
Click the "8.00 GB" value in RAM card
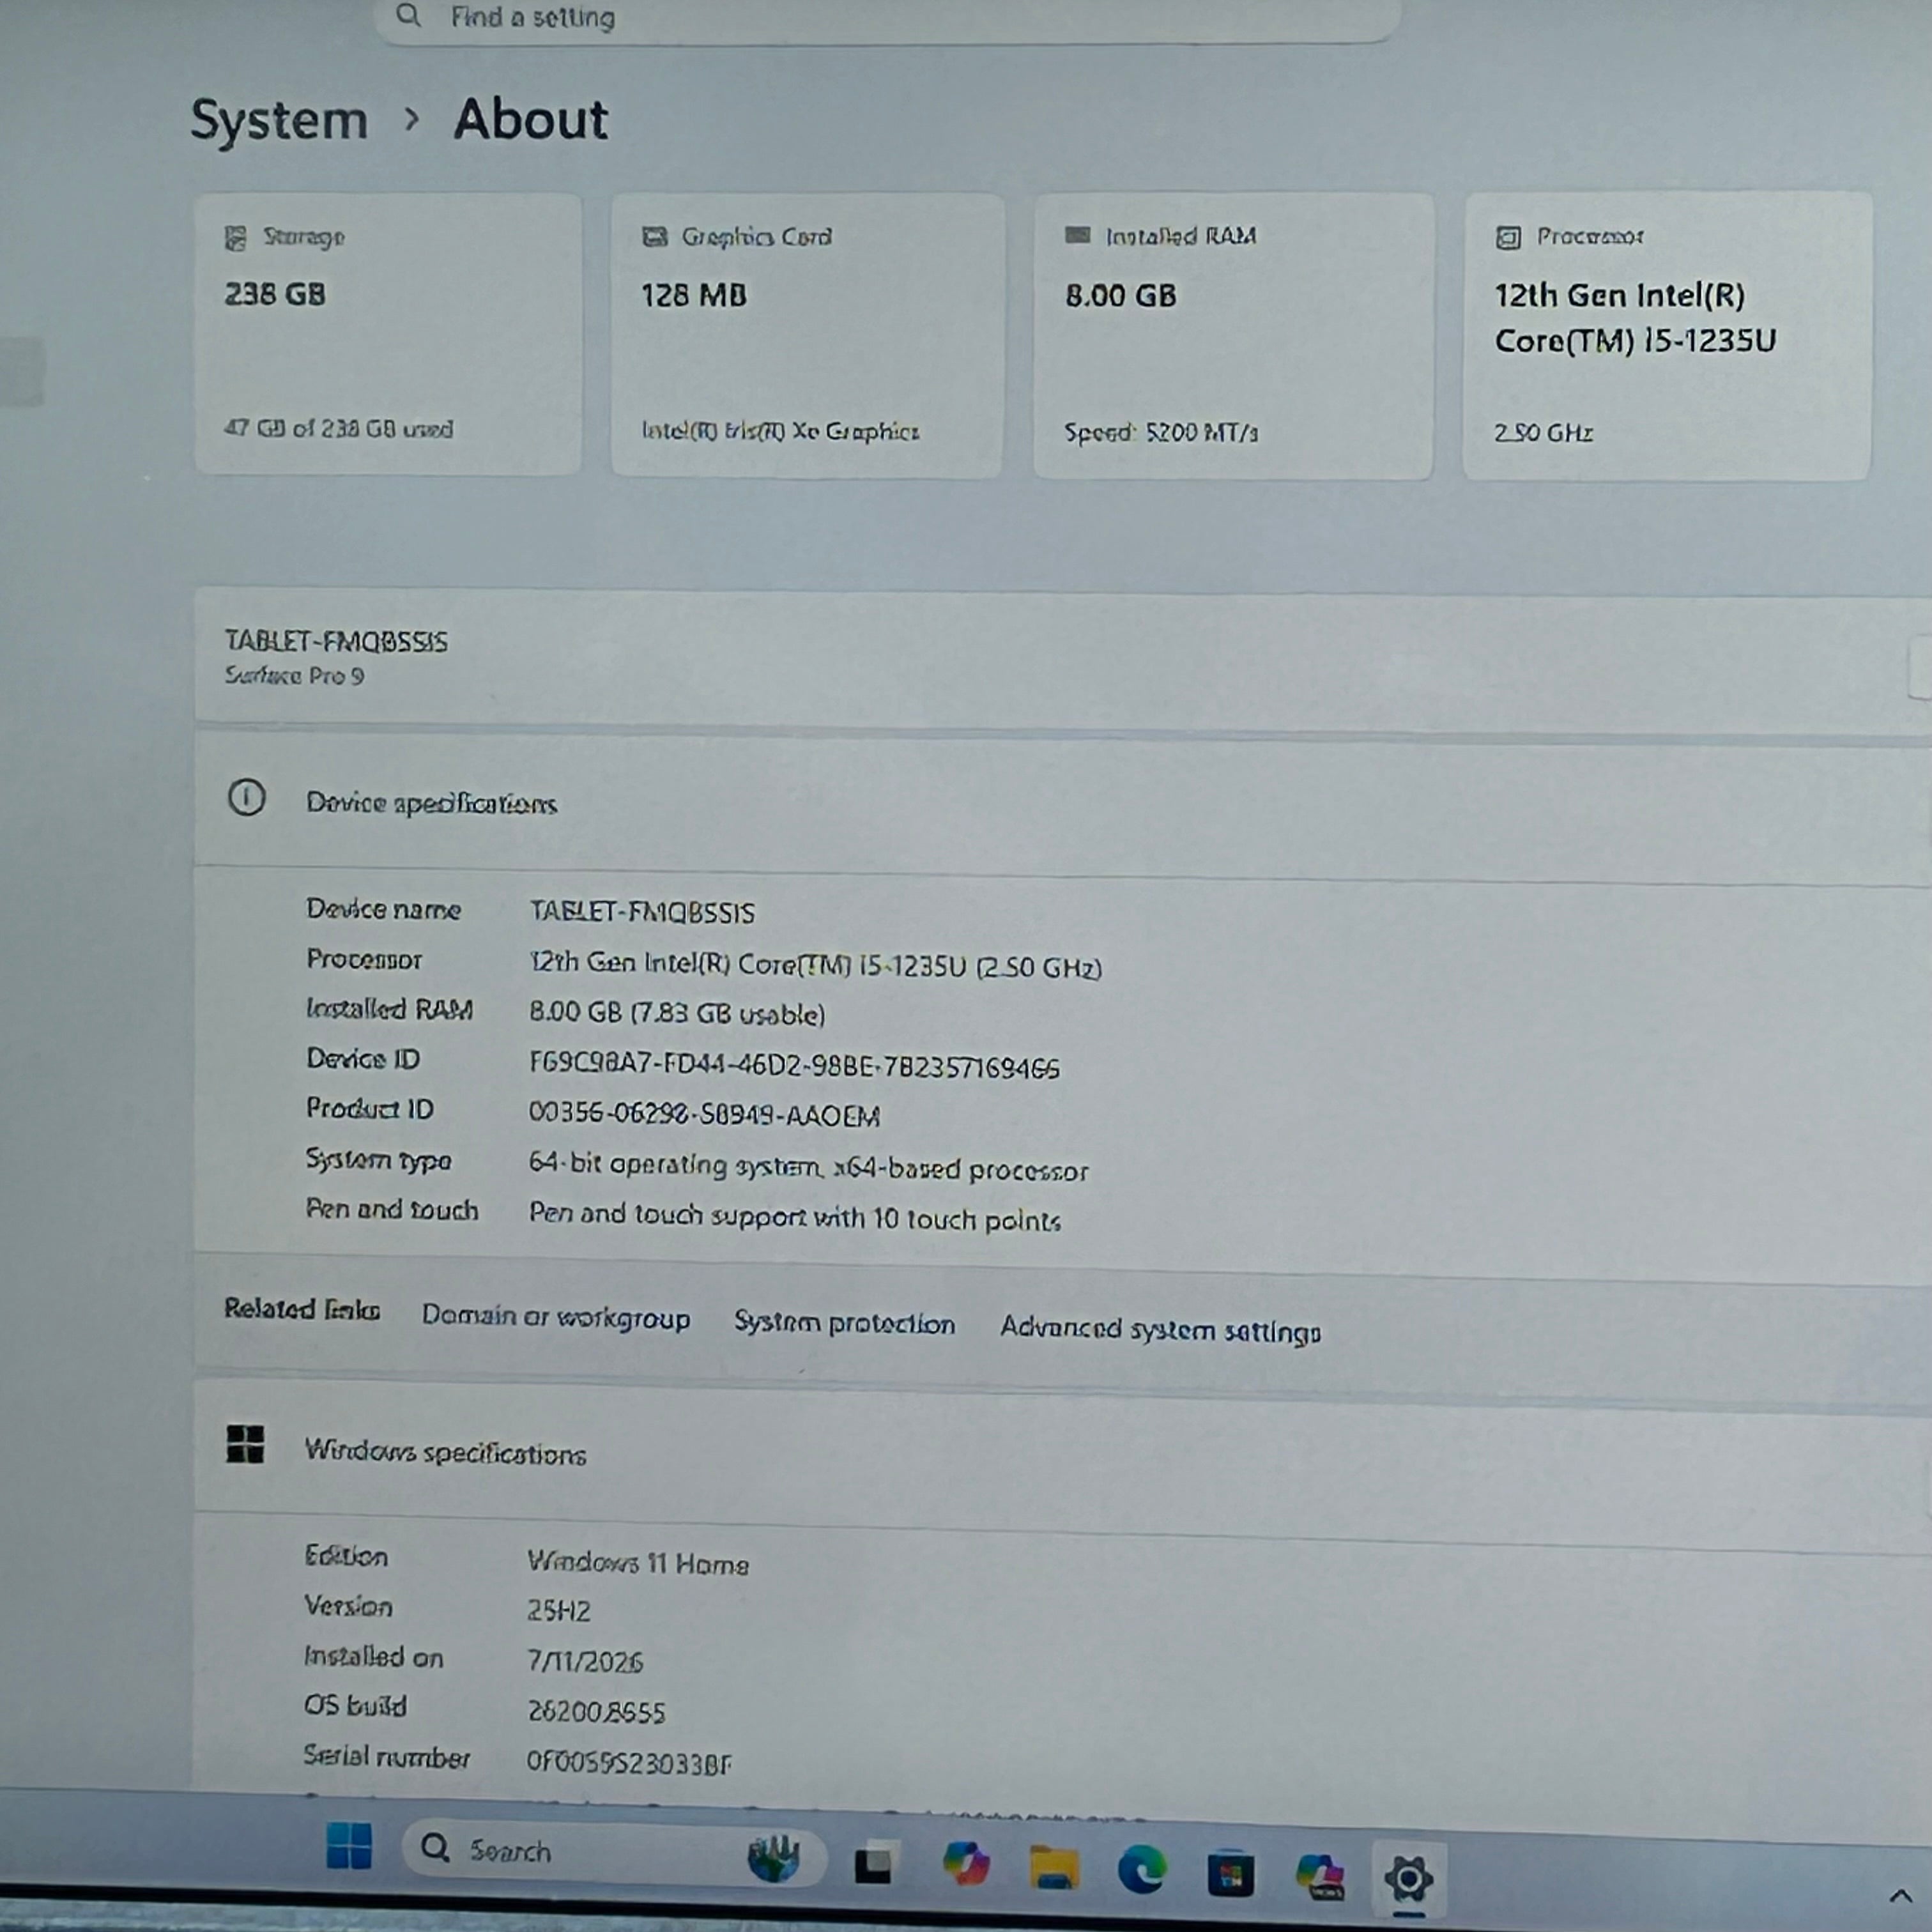pyautogui.click(x=1121, y=296)
